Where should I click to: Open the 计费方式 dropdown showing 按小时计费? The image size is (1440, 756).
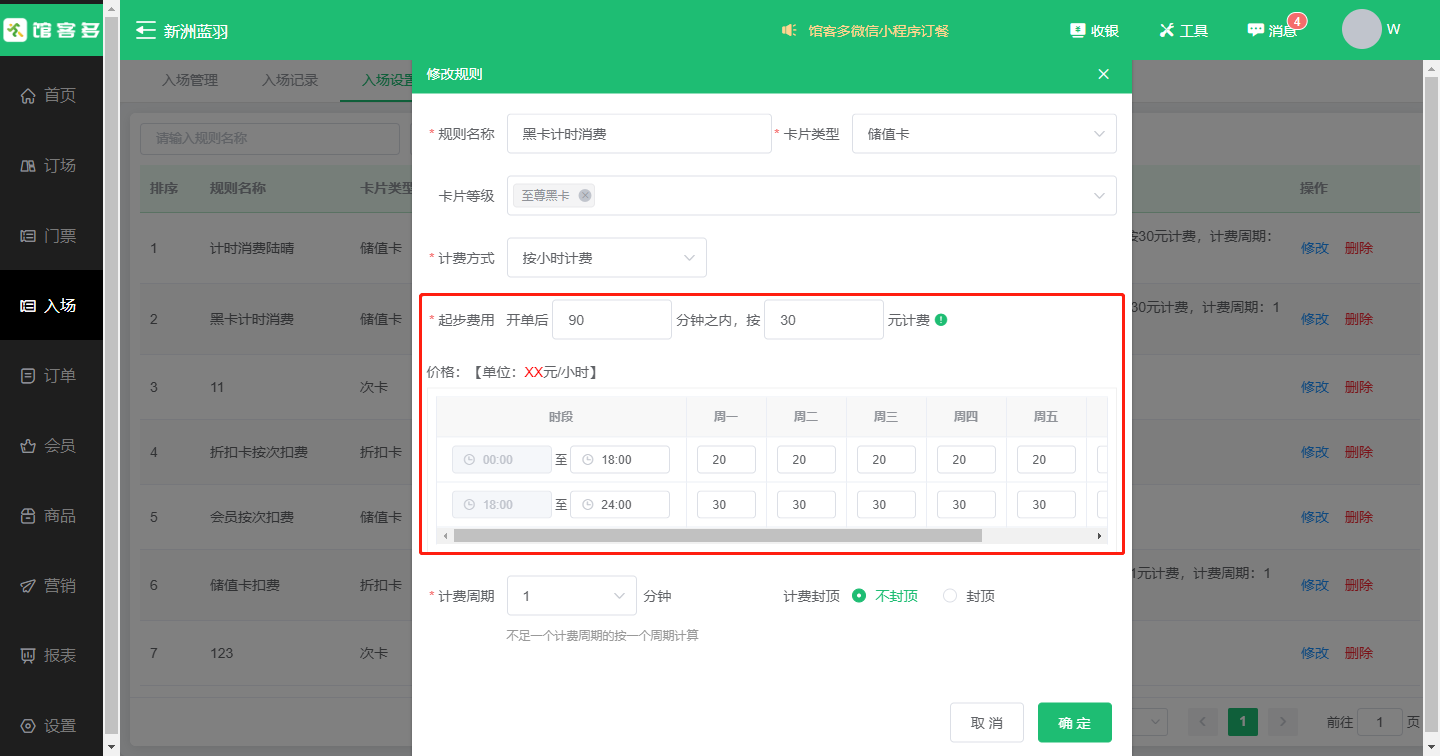[x=606, y=258]
